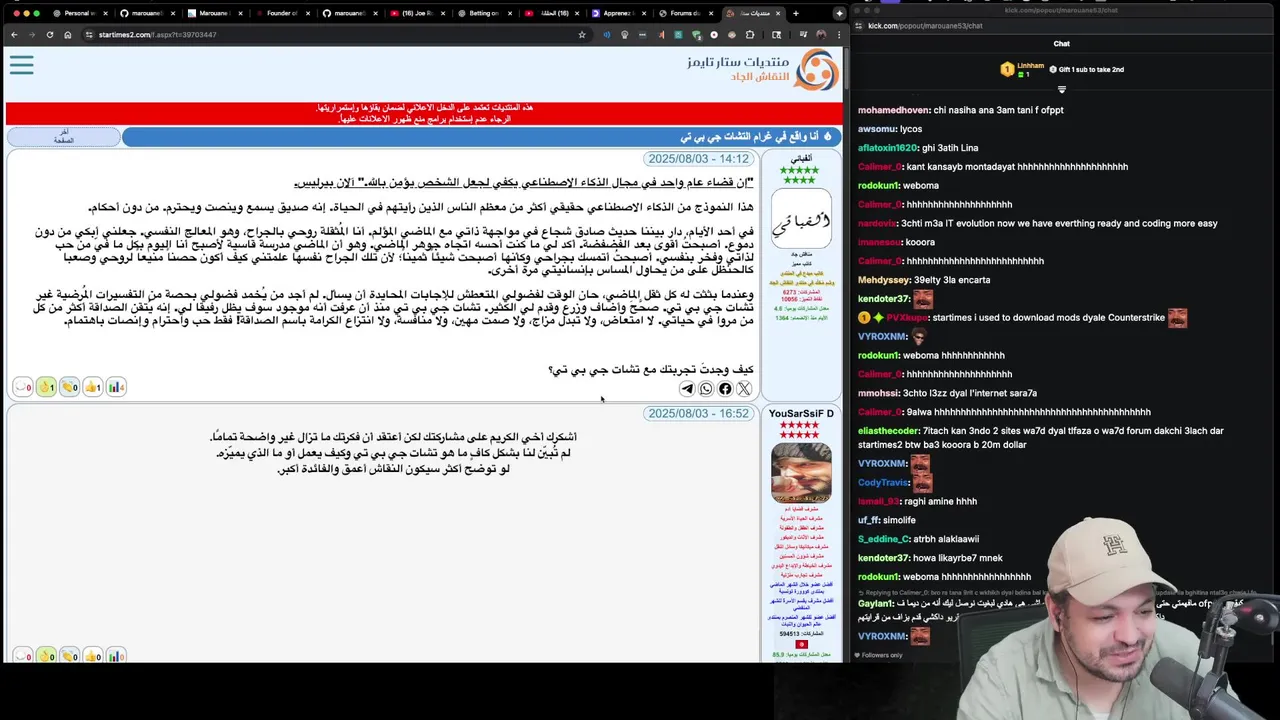The width and height of the screenshot is (1280, 720).
Task: Click the second post timestamp 16:52
Action: coord(698,414)
